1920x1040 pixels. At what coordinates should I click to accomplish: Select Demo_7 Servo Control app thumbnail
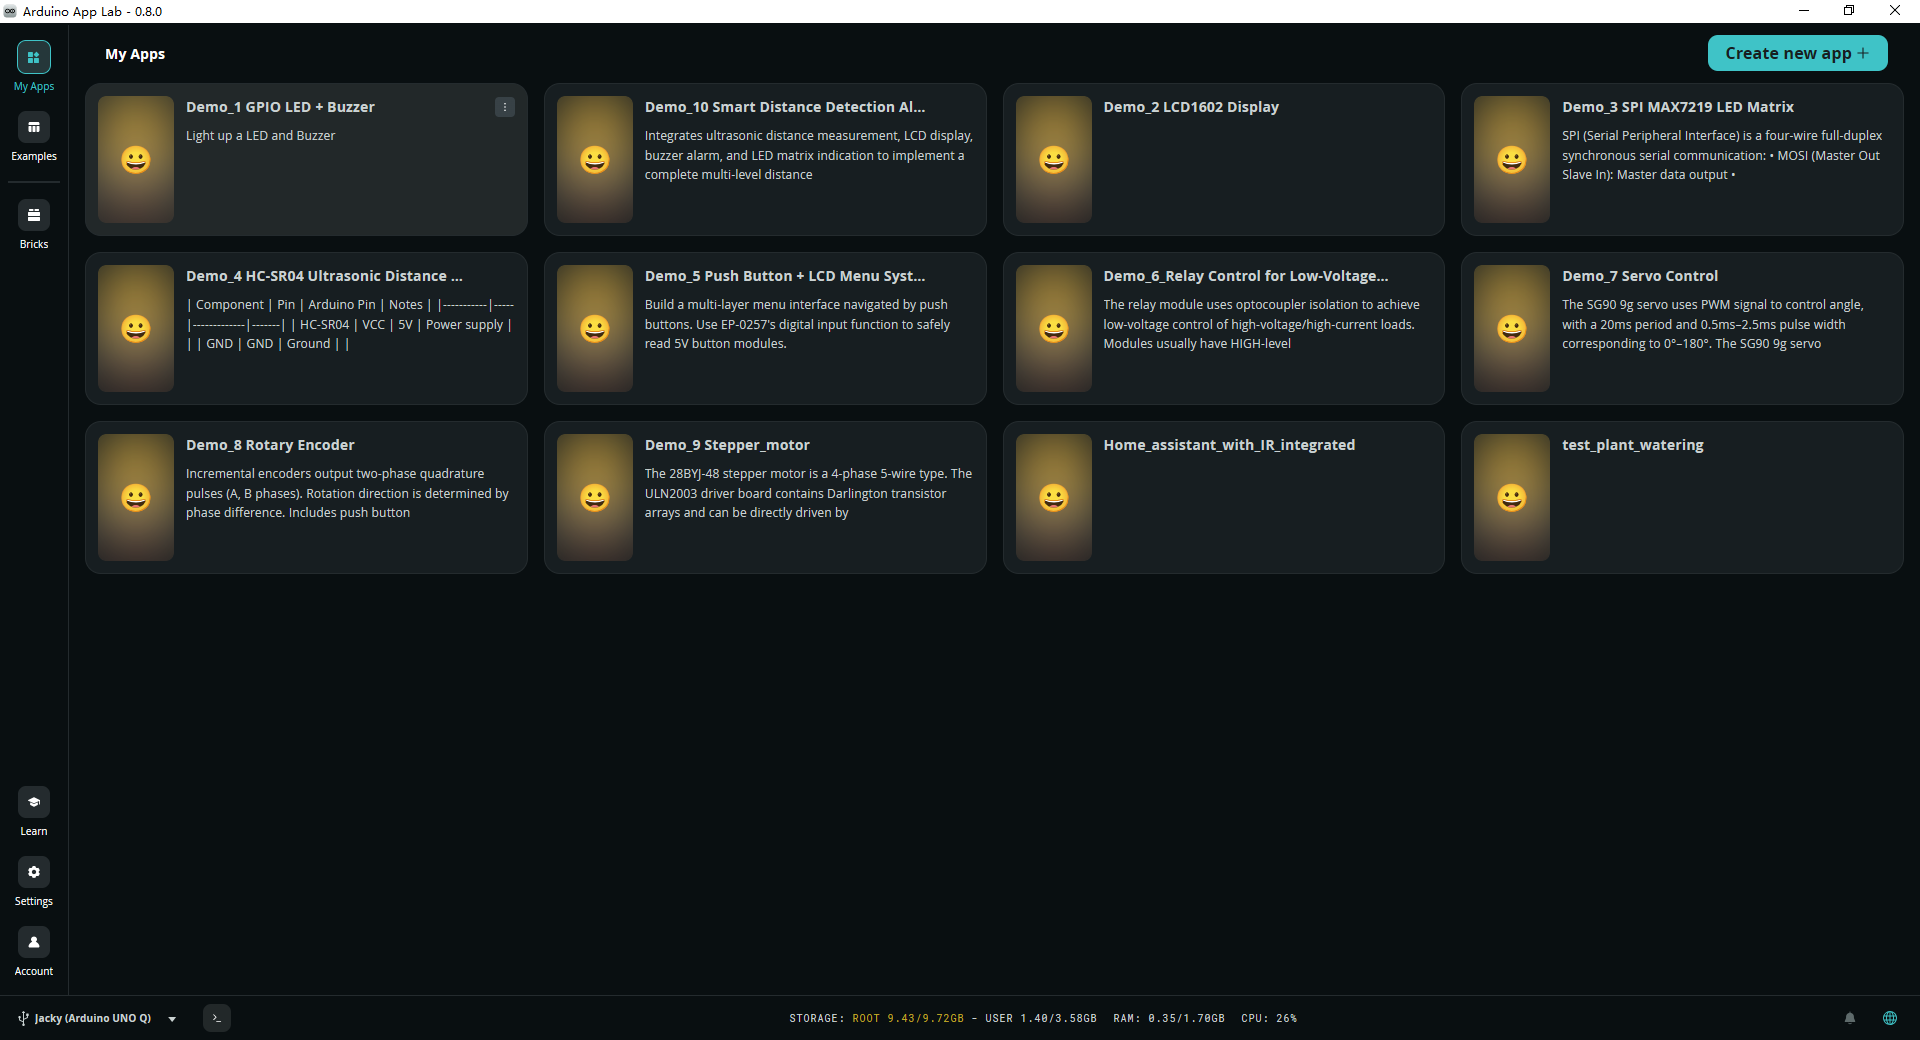click(1512, 328)
